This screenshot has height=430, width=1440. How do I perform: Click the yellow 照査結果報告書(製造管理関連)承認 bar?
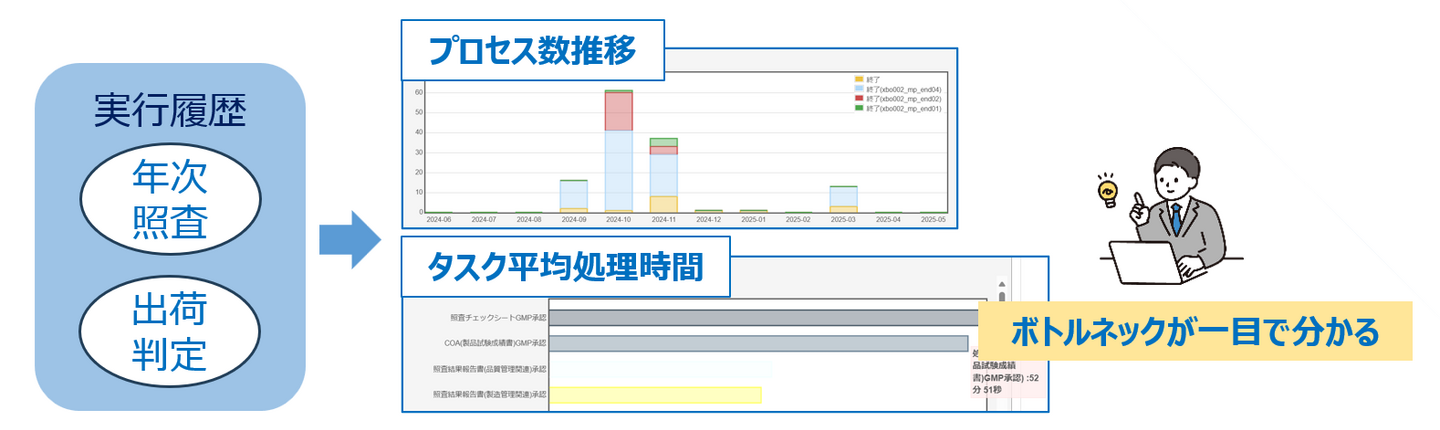[656, 395]
